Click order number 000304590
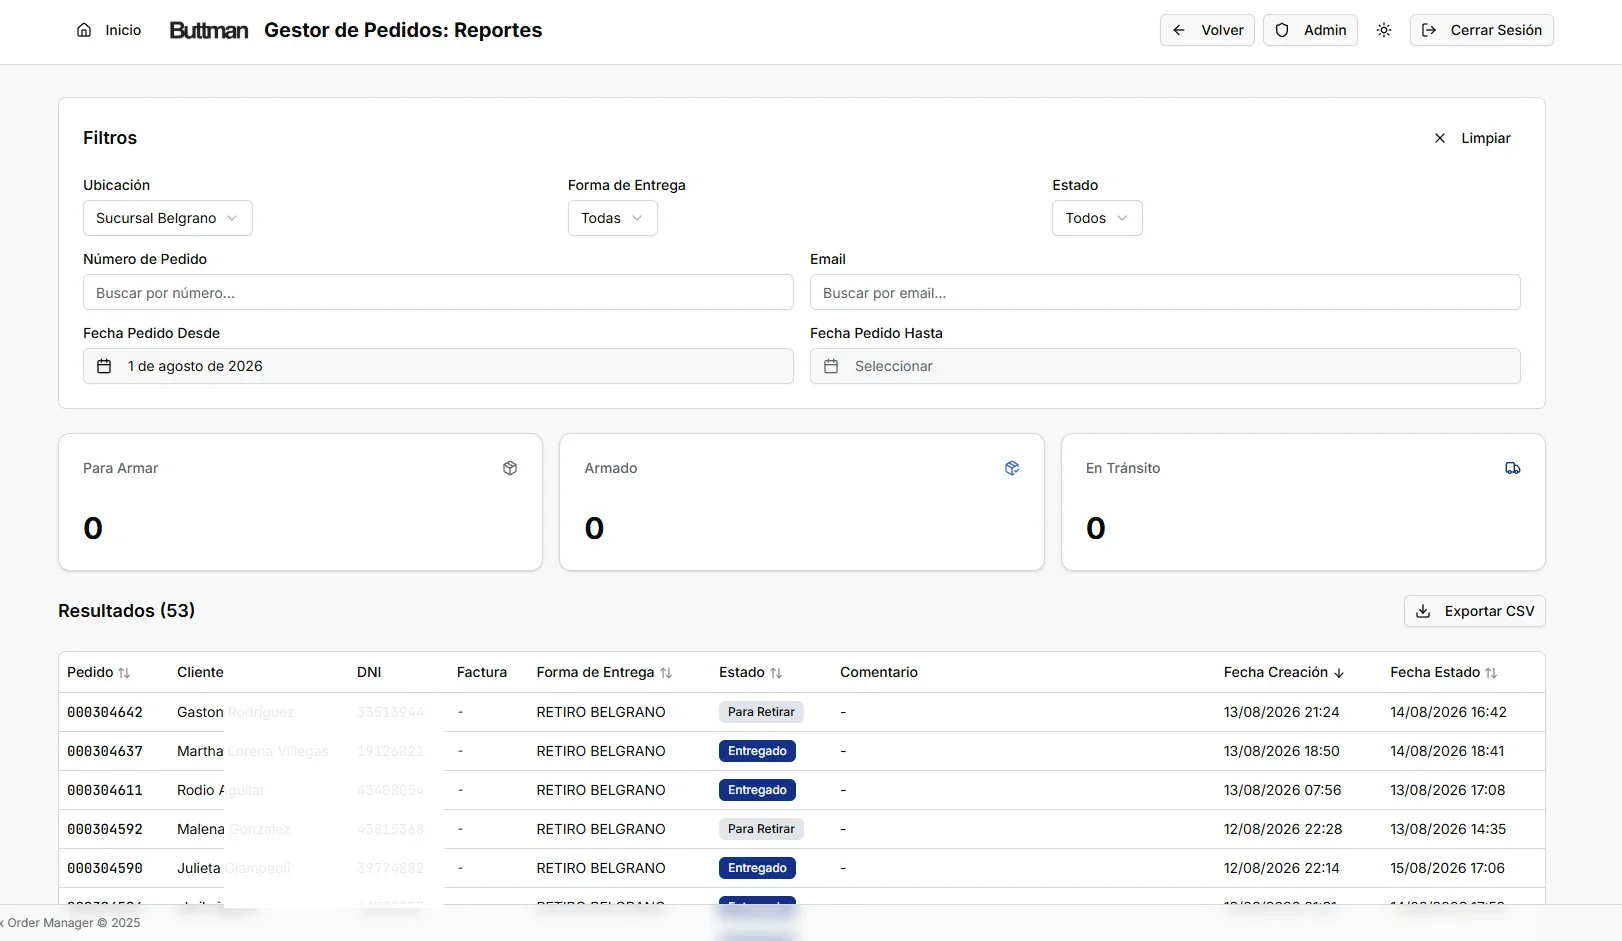The width and height of the screenshot is (1622, 941). tap(105, 868)
